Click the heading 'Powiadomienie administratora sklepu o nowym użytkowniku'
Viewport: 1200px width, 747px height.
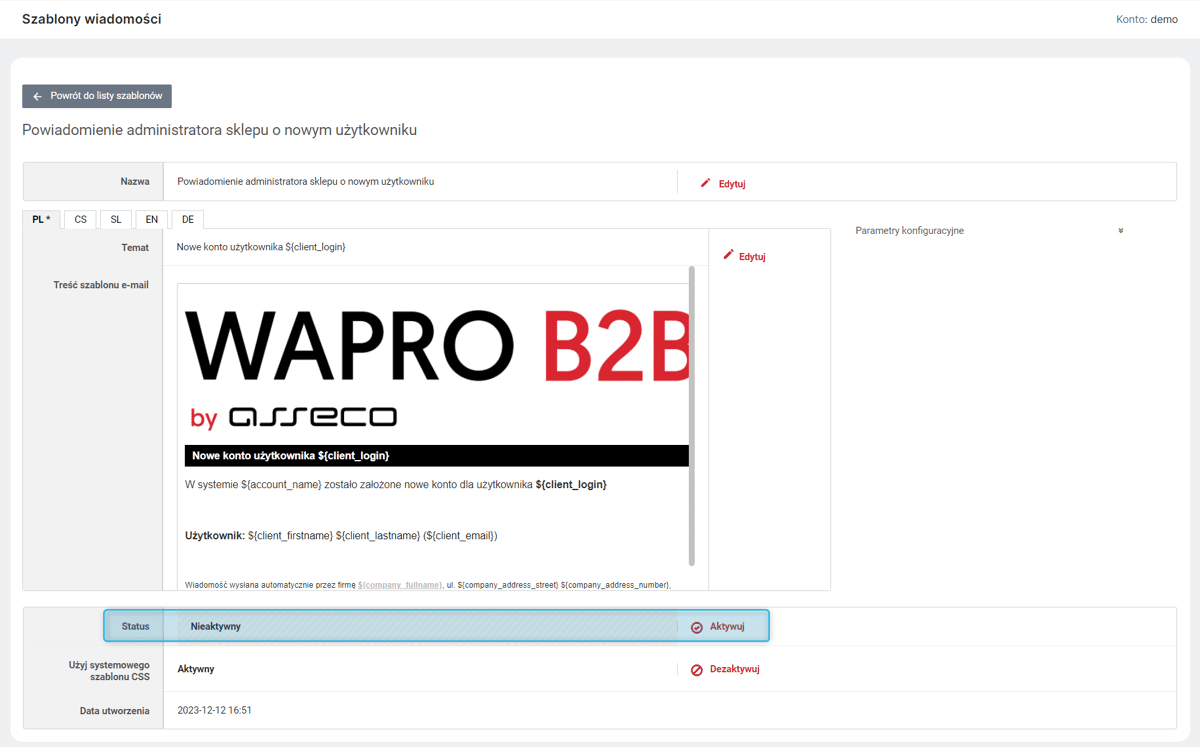point(219,130)
